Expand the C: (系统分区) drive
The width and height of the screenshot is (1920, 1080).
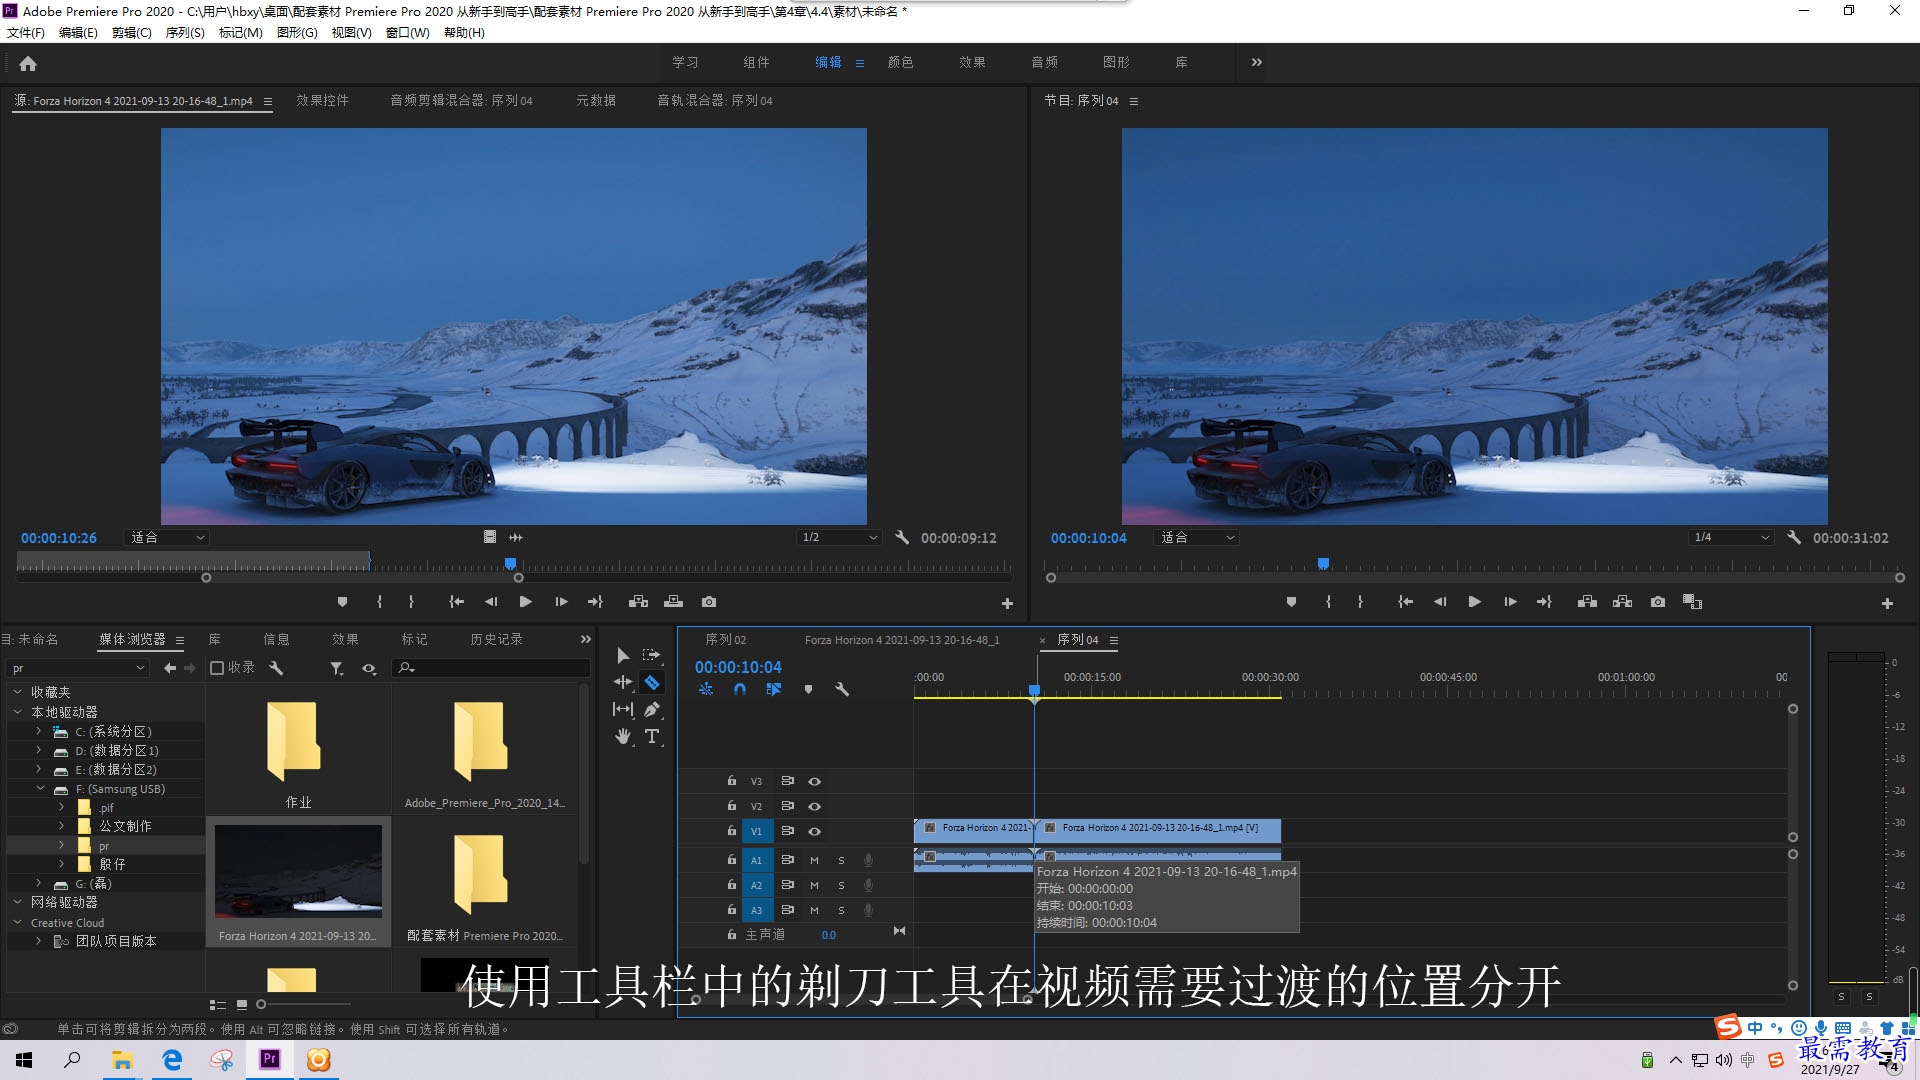39,731
